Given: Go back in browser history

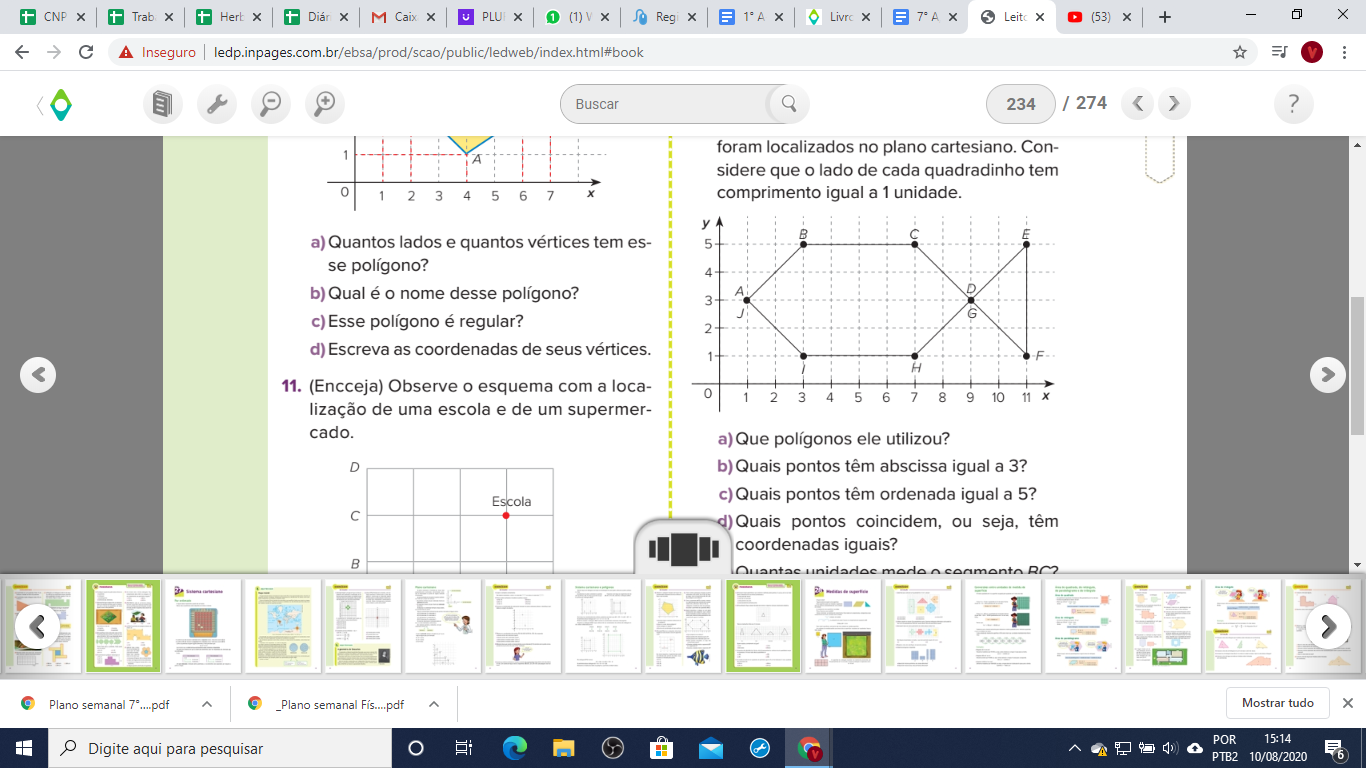Looking at the screenshot, I should click(x=22, y=52).
